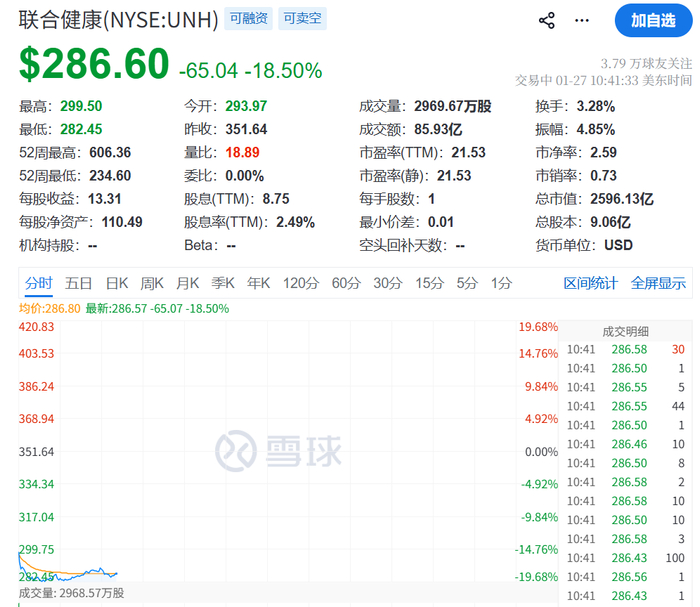Screen dimensions: 700x607
Task: Show the 120分 interval chart
Action: click(300, 283)
